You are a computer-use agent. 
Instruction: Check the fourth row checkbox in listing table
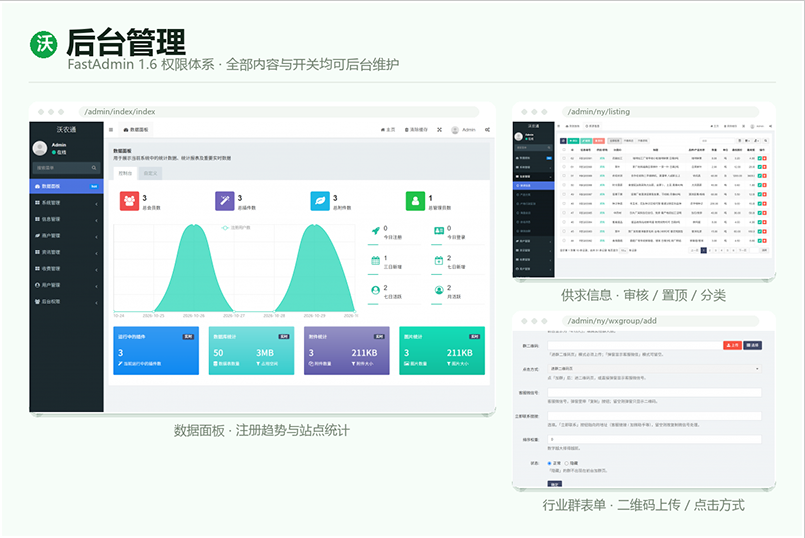pos(564,185)
